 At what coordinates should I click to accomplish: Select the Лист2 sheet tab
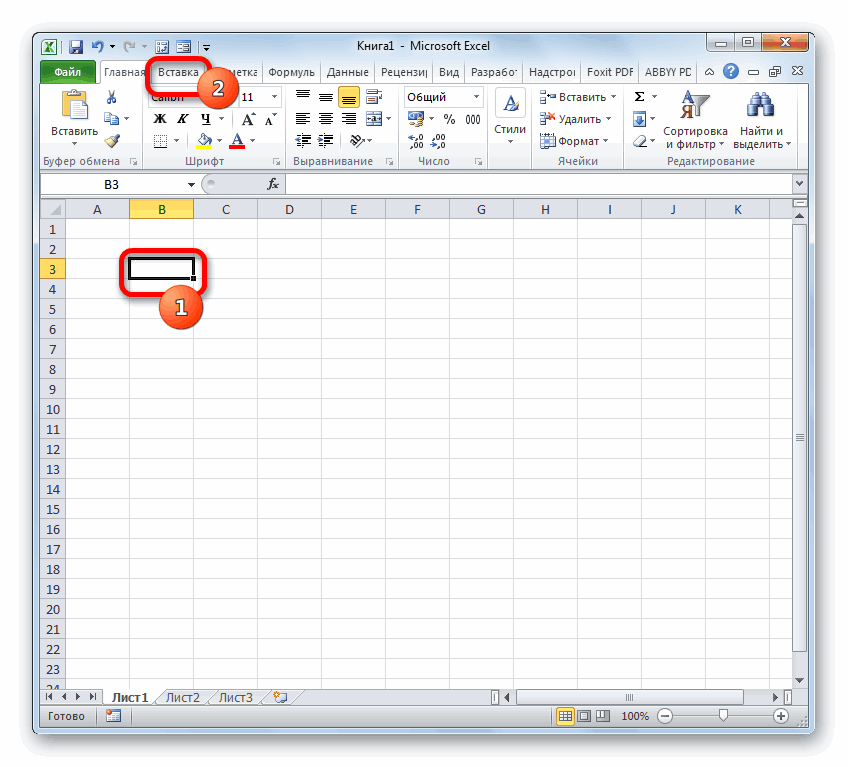pyautogui.click(x=182, y=697)
